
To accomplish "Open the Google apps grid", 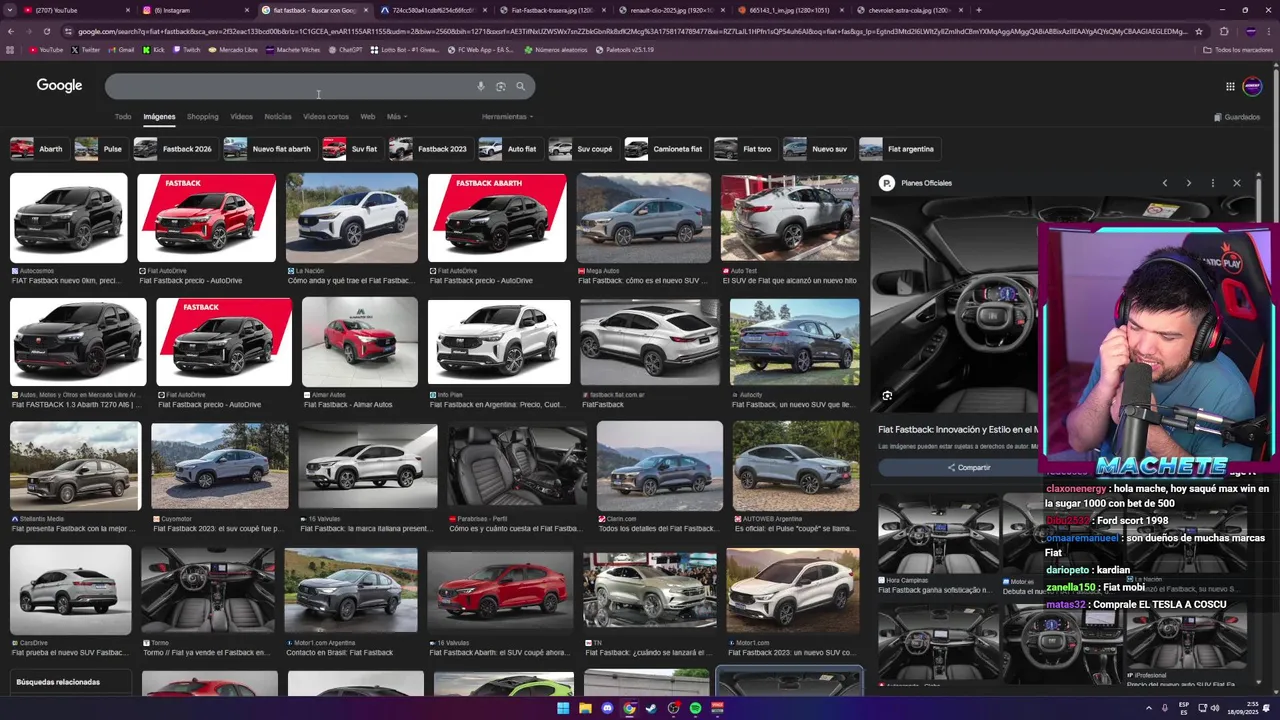I will [x=1230, y=86].
